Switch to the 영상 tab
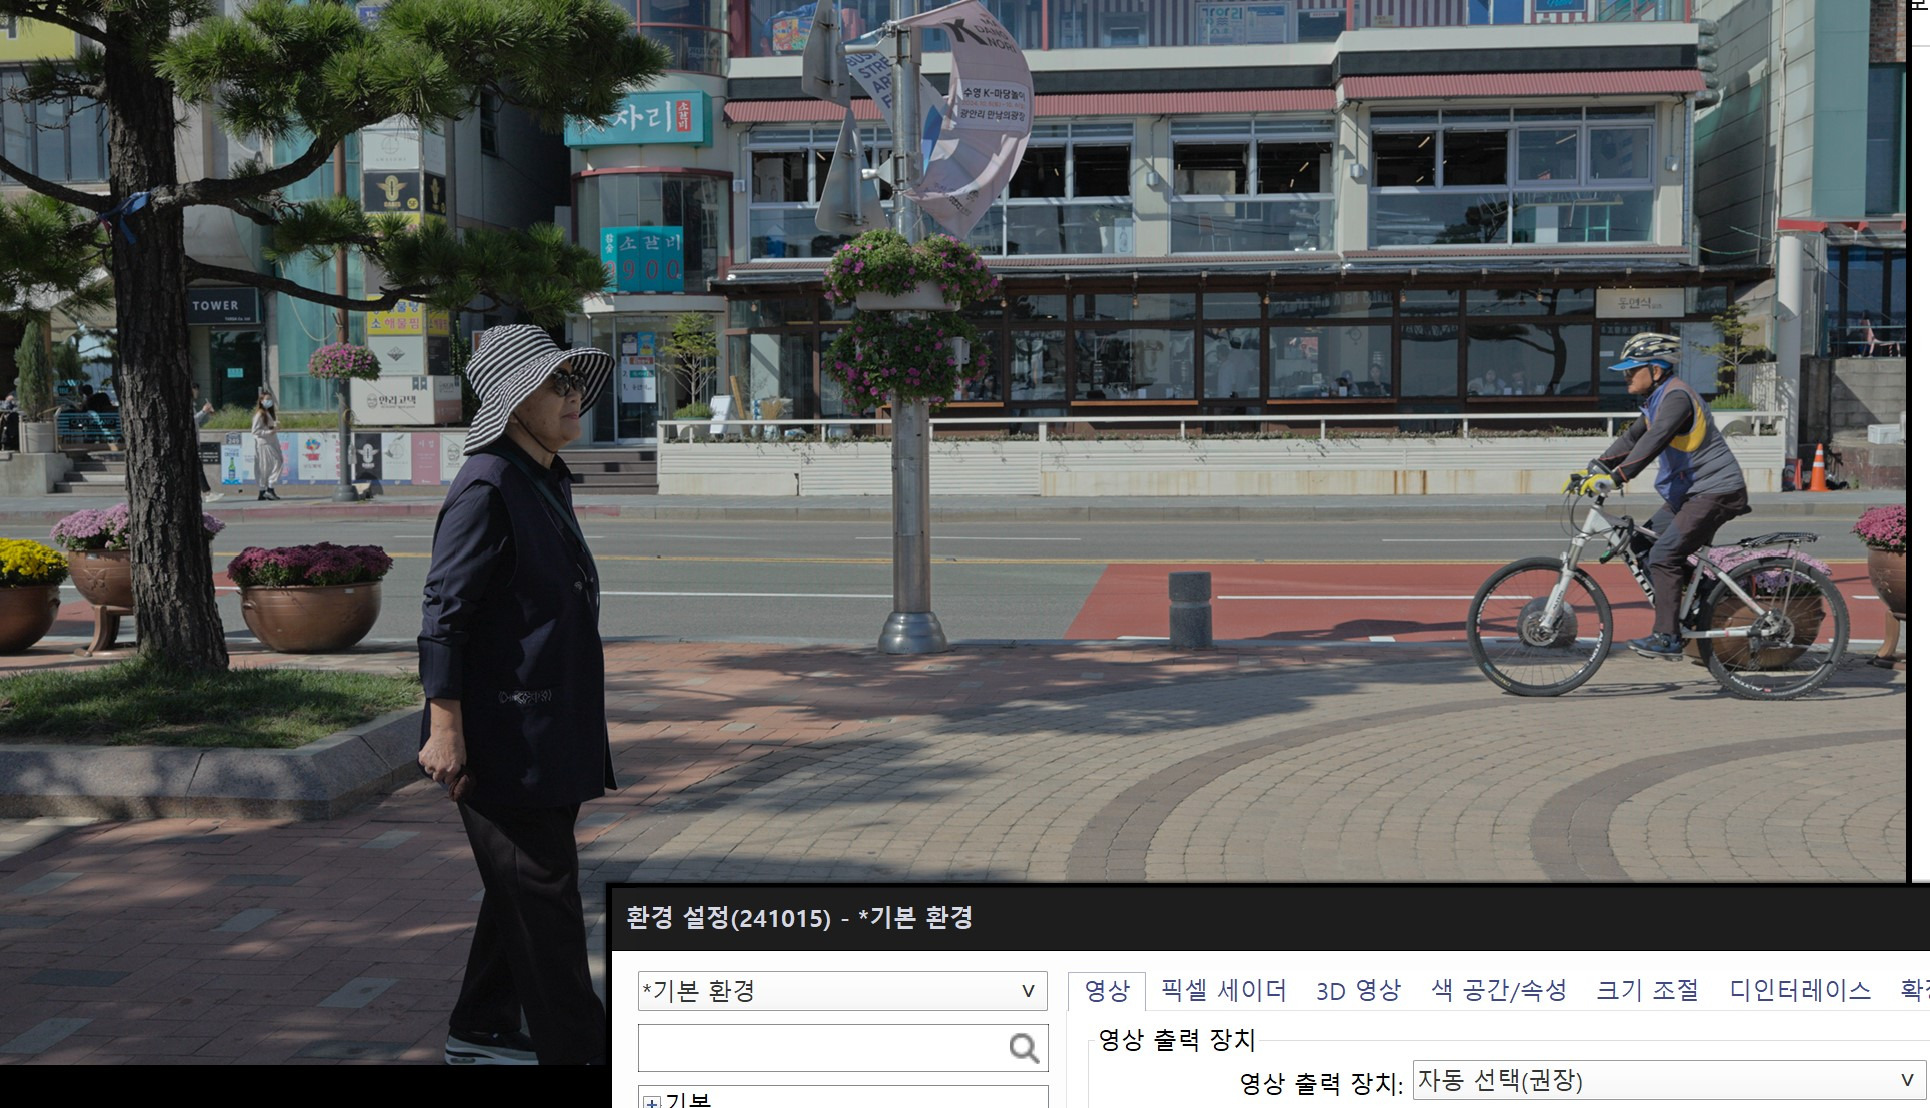 (1107, 991)
